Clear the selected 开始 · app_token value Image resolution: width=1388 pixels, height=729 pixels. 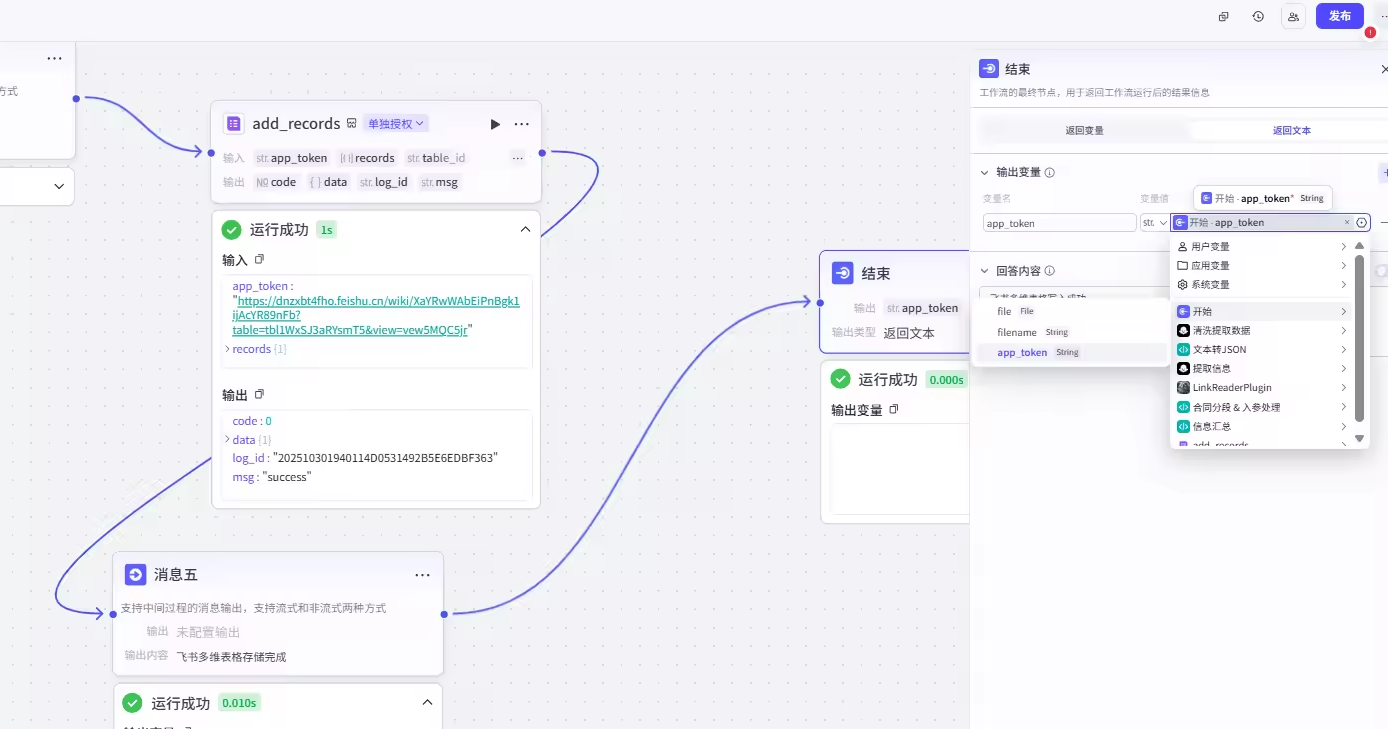[1346, 223]
